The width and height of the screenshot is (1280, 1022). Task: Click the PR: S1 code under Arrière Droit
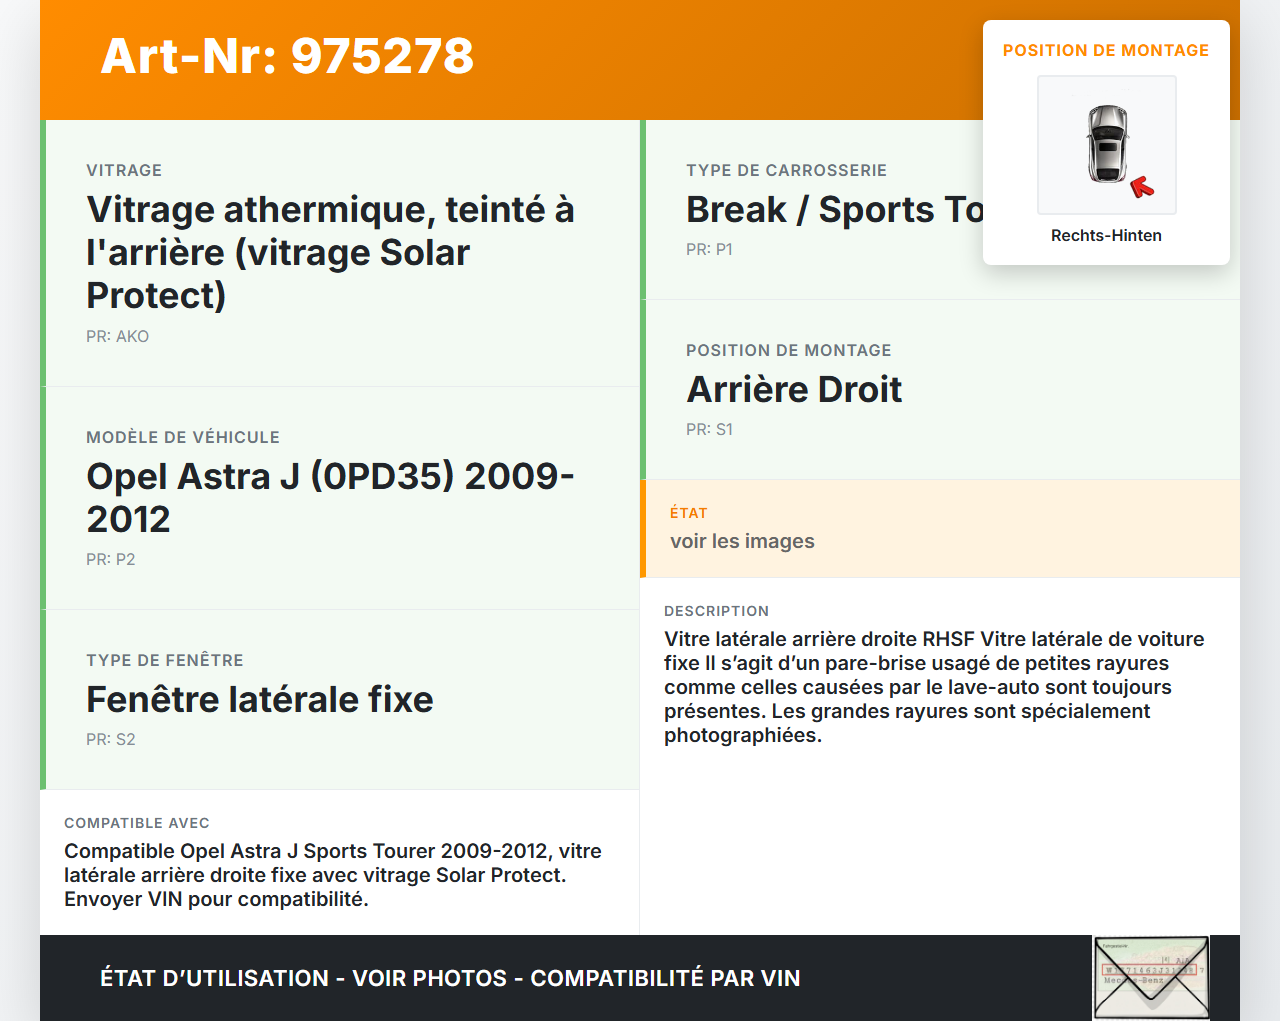[709, 429]
